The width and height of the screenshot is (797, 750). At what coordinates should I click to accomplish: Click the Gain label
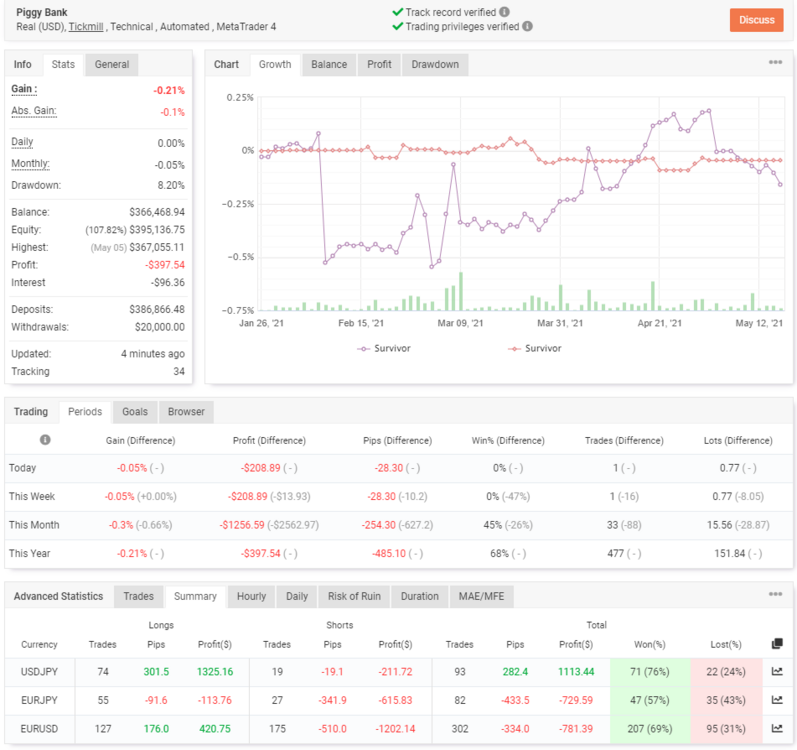point(24,89)
